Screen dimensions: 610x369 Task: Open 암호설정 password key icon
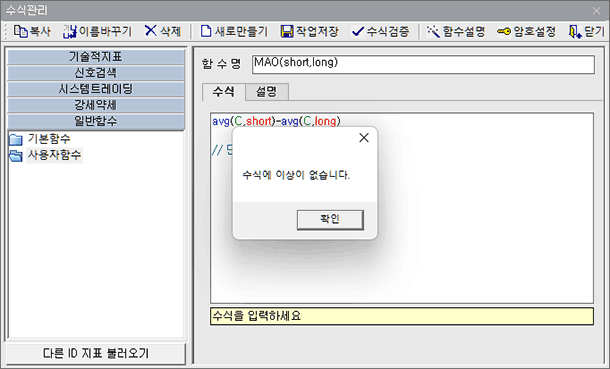pyautogui.click(x=504, y=31)
